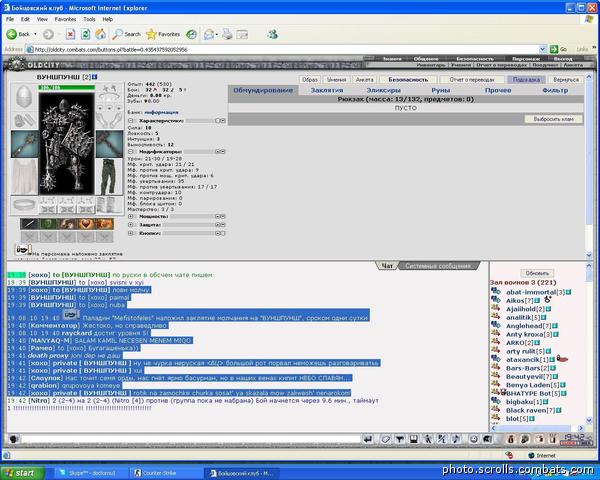Expand the Защита section
This screenshot has height=480, width=600.
[133, 226]
